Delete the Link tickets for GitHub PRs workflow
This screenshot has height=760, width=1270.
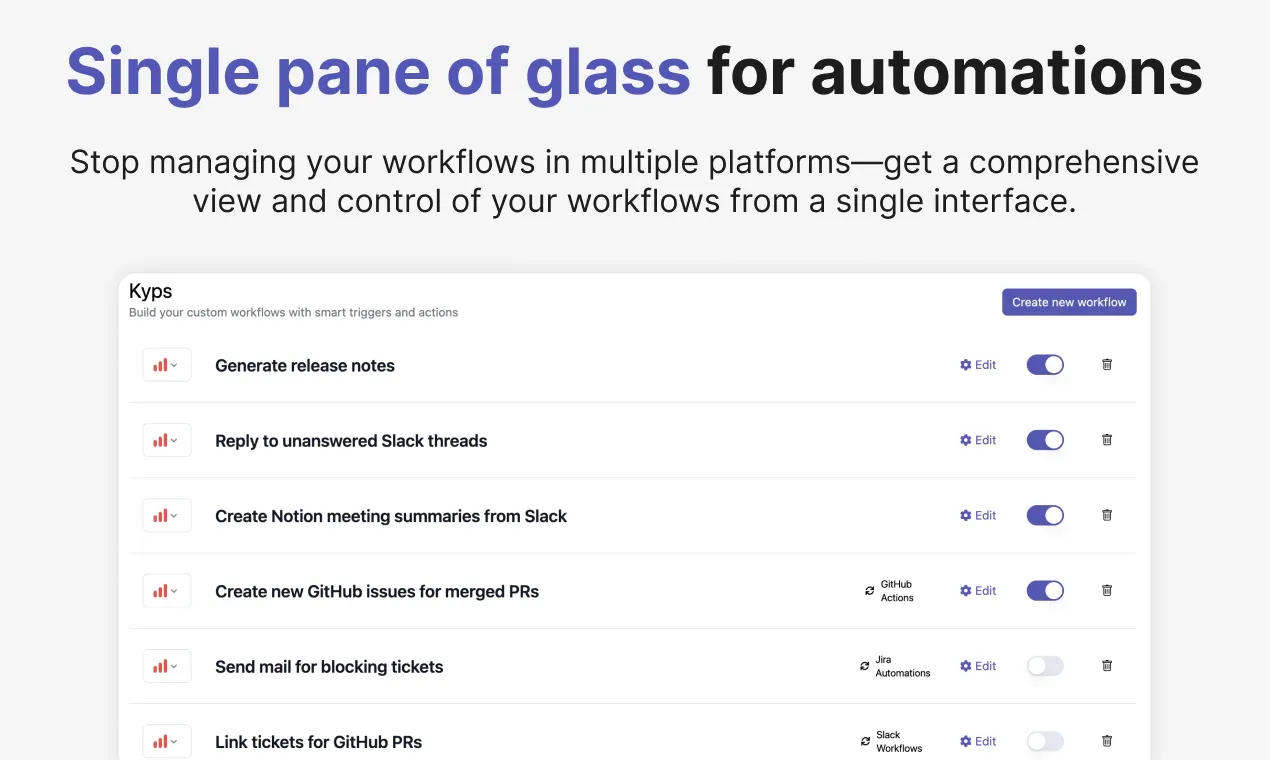[x=1107, y=741]
